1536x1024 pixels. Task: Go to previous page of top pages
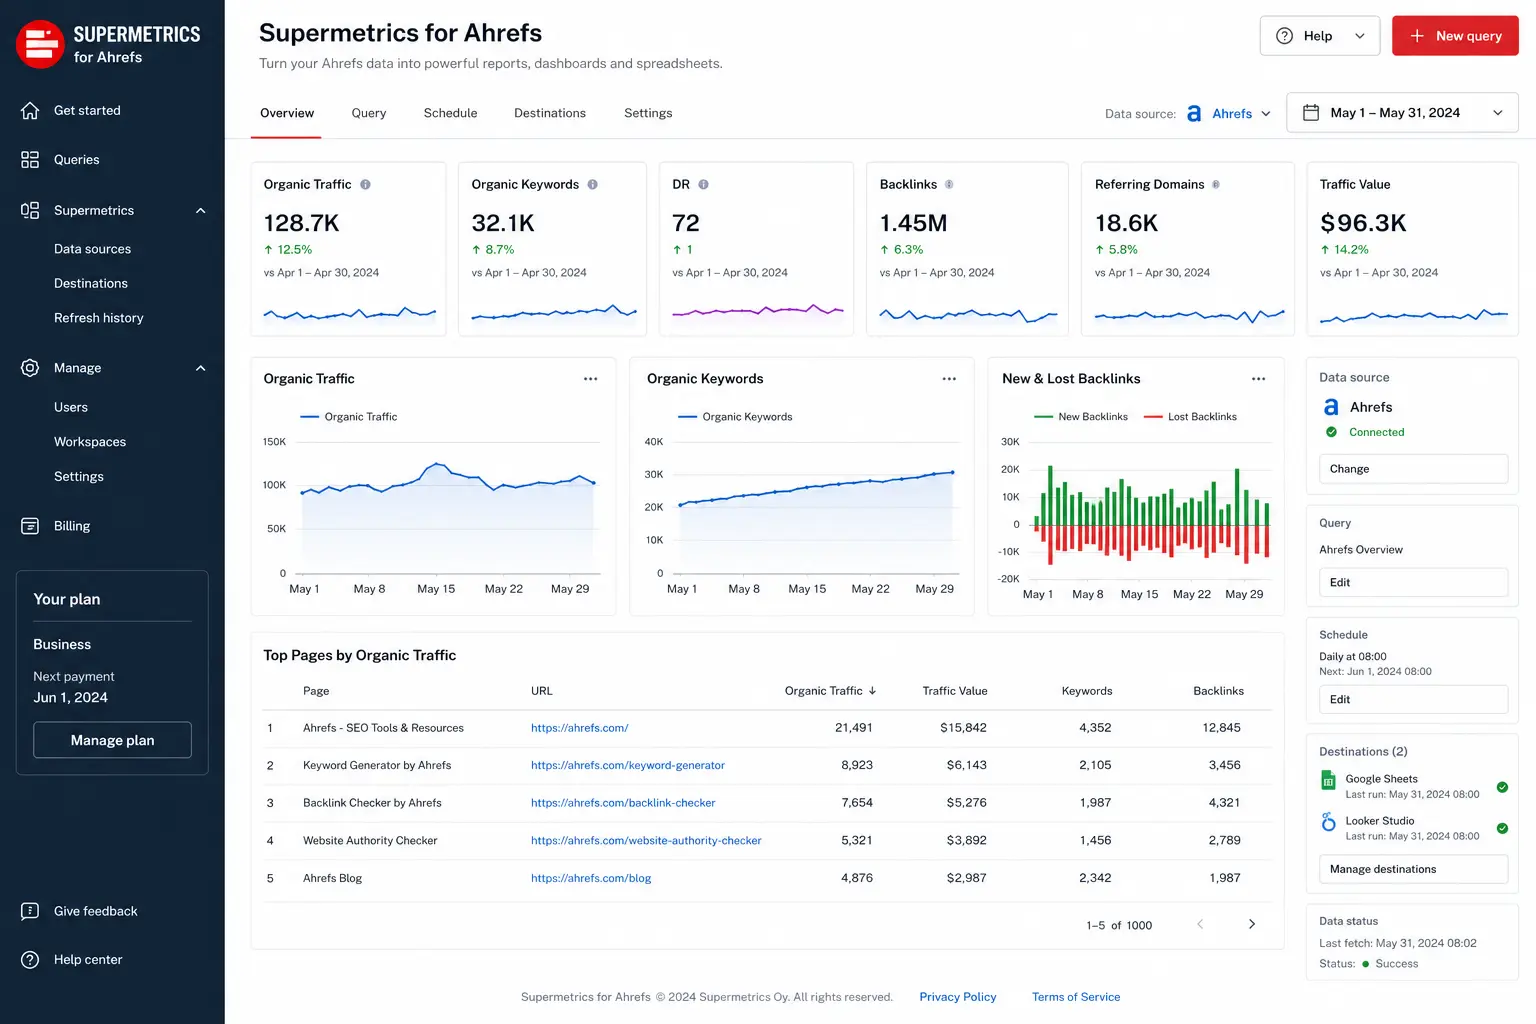coord(1200,924)
